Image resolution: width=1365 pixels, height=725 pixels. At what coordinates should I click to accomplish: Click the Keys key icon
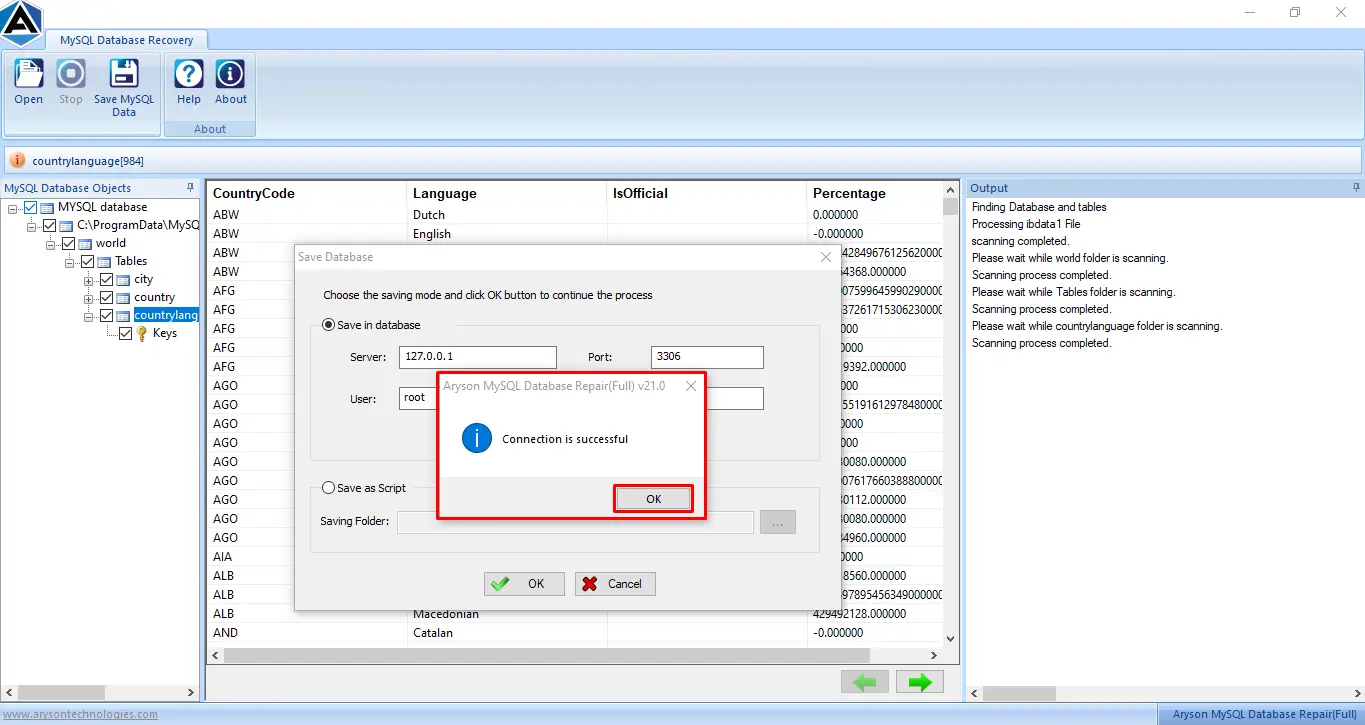click(142, 334)
